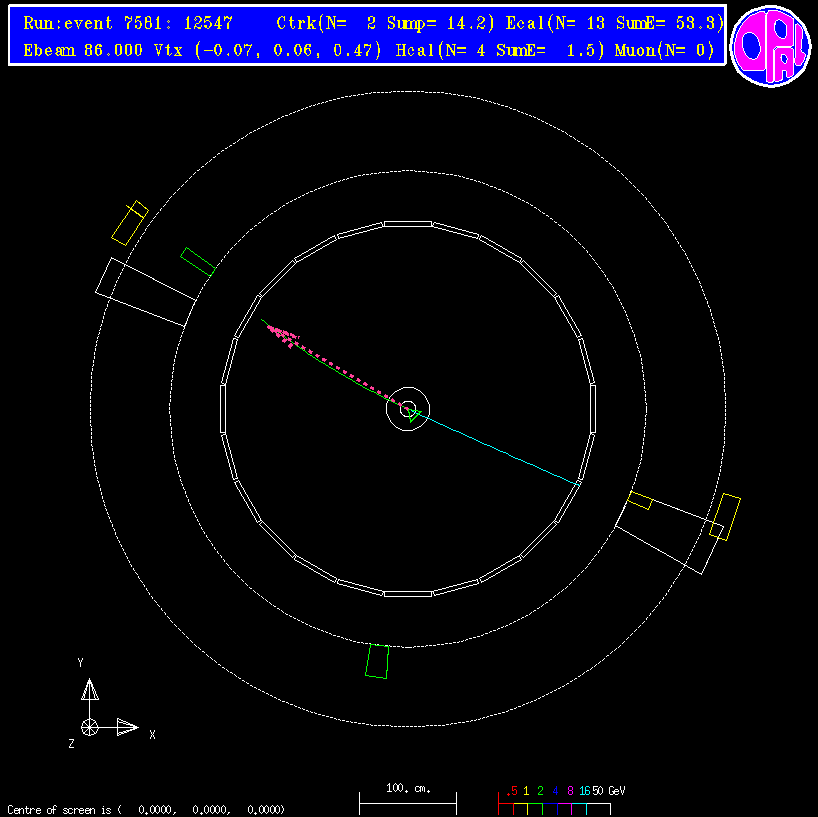Select the cyan track line
The width and height of the screenshot is (819, 818).
[500, 449]
